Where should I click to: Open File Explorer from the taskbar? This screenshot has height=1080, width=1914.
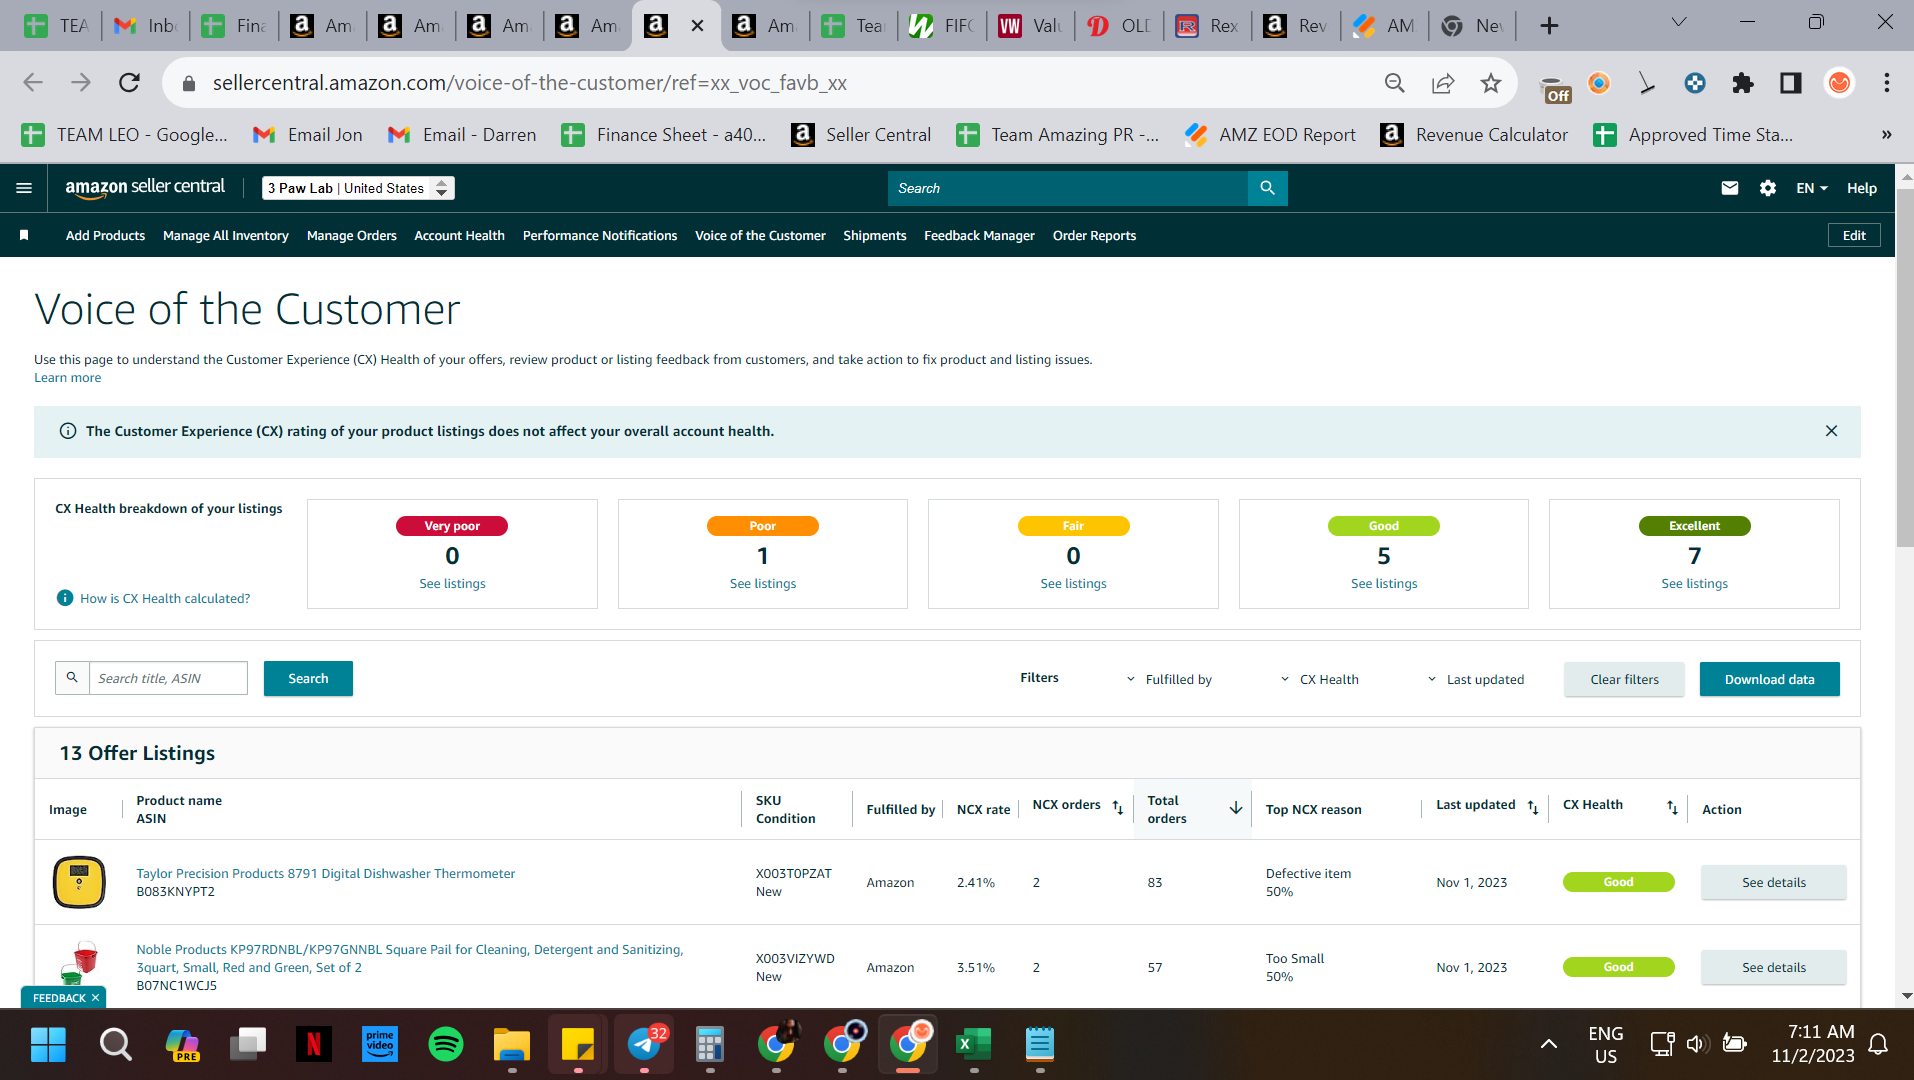pyautogui.click(x=512, y=1044)
